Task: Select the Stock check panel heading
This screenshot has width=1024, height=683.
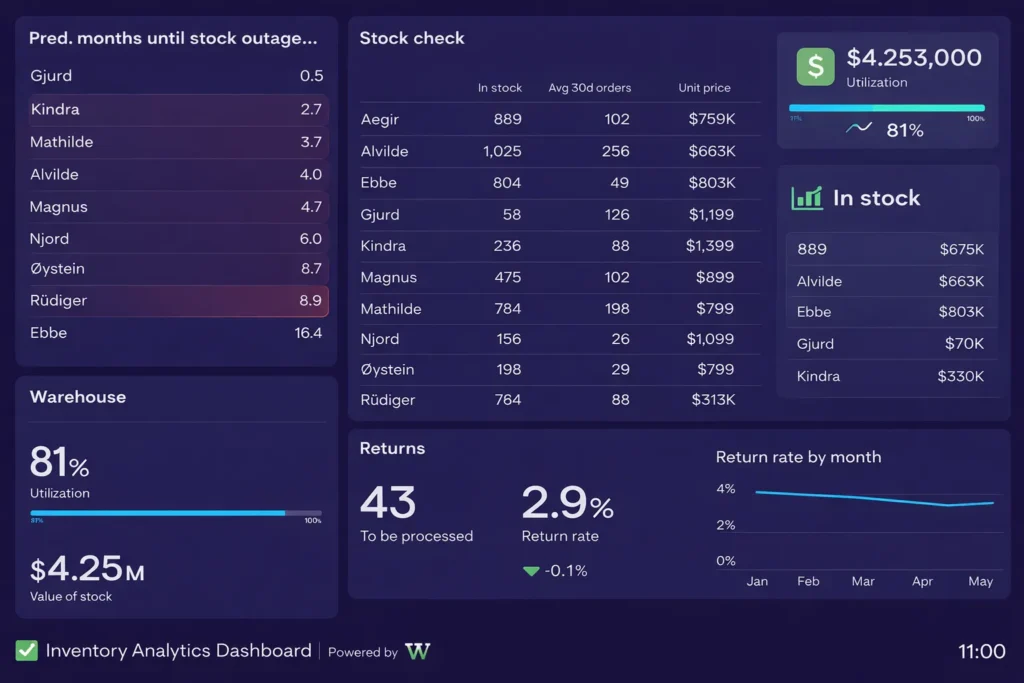Action: pyautogui.click(x=412, y=38)
